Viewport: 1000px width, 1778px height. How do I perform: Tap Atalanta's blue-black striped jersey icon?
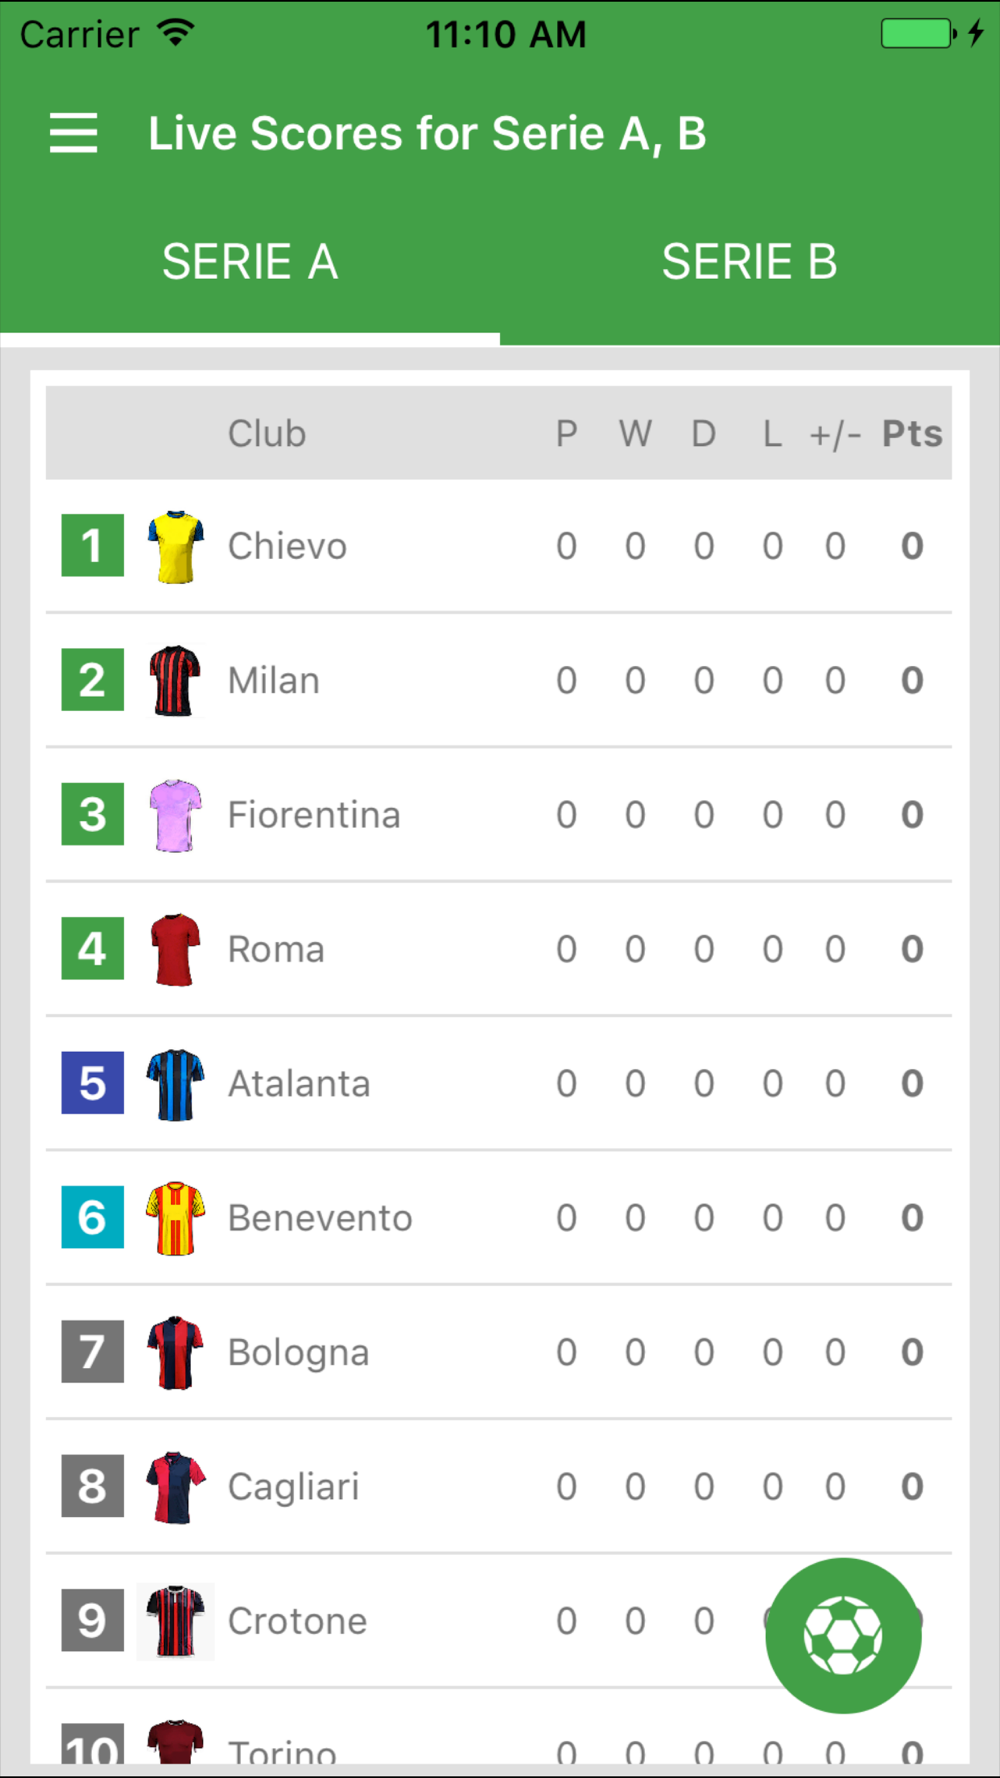[176, 1084]
